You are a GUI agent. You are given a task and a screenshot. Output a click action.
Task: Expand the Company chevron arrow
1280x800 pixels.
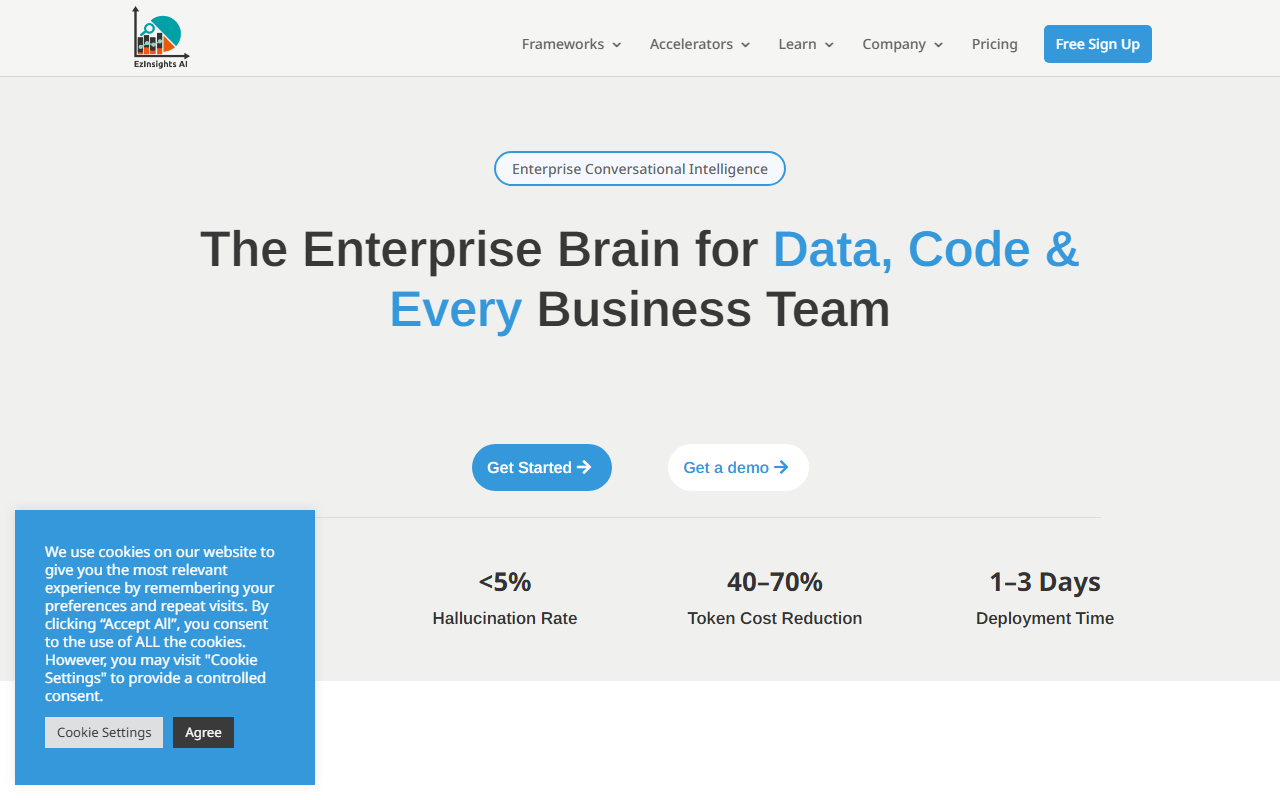(938, 45)
